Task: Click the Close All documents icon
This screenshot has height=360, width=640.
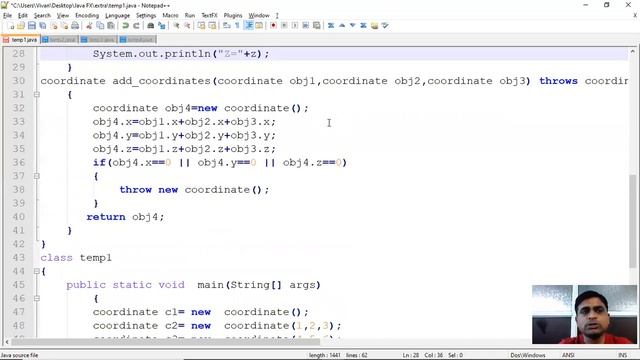Action: [64, 26]
